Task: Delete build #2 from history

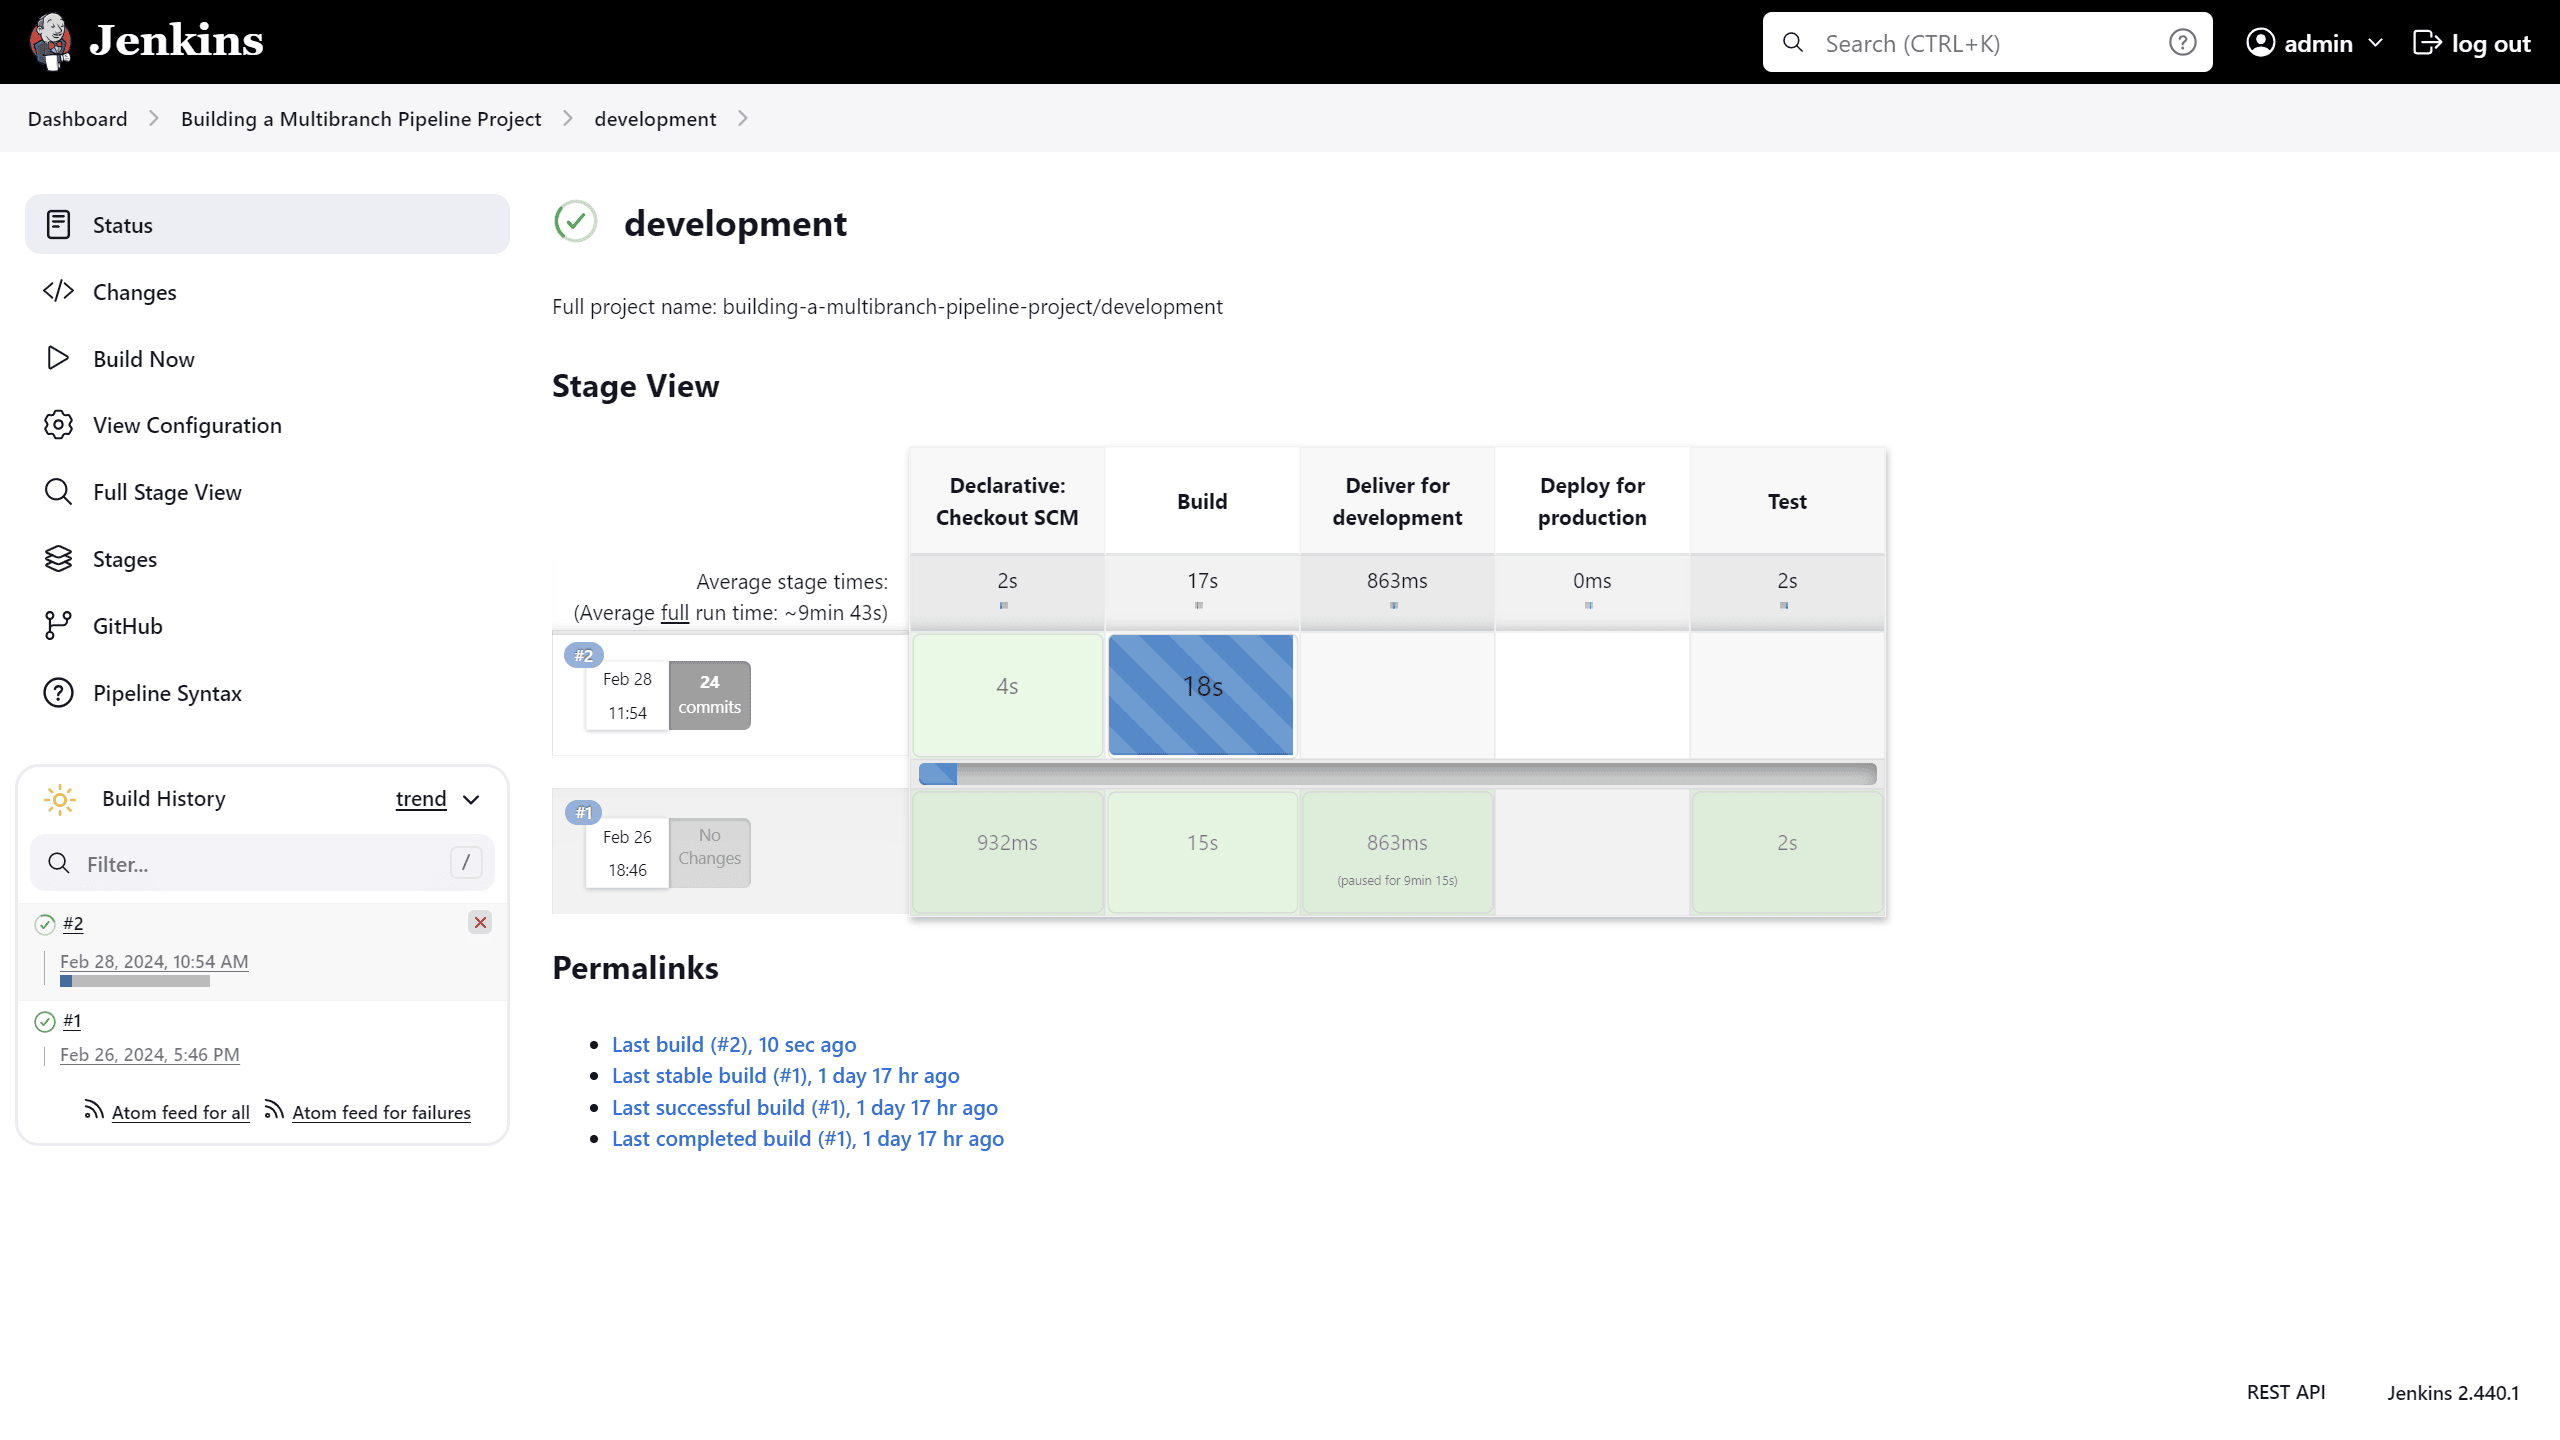Action: (480, 923)
